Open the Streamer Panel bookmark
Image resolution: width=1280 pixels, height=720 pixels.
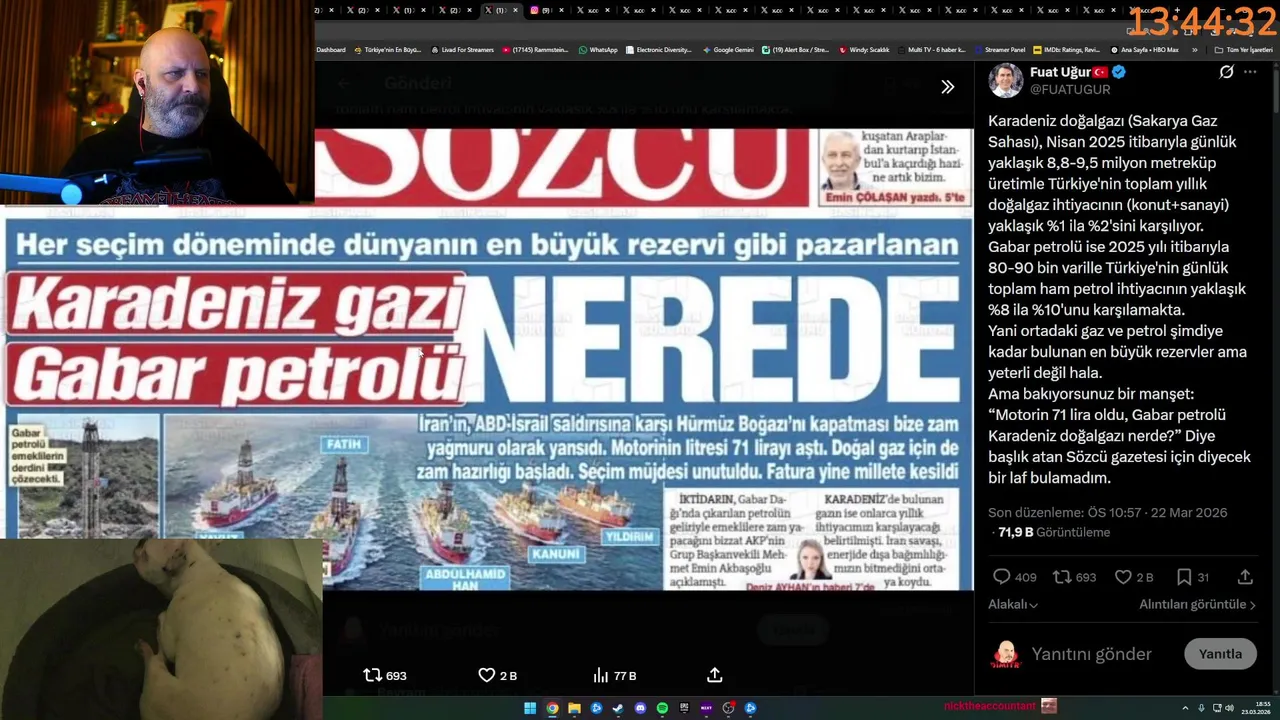point(1000,49)
